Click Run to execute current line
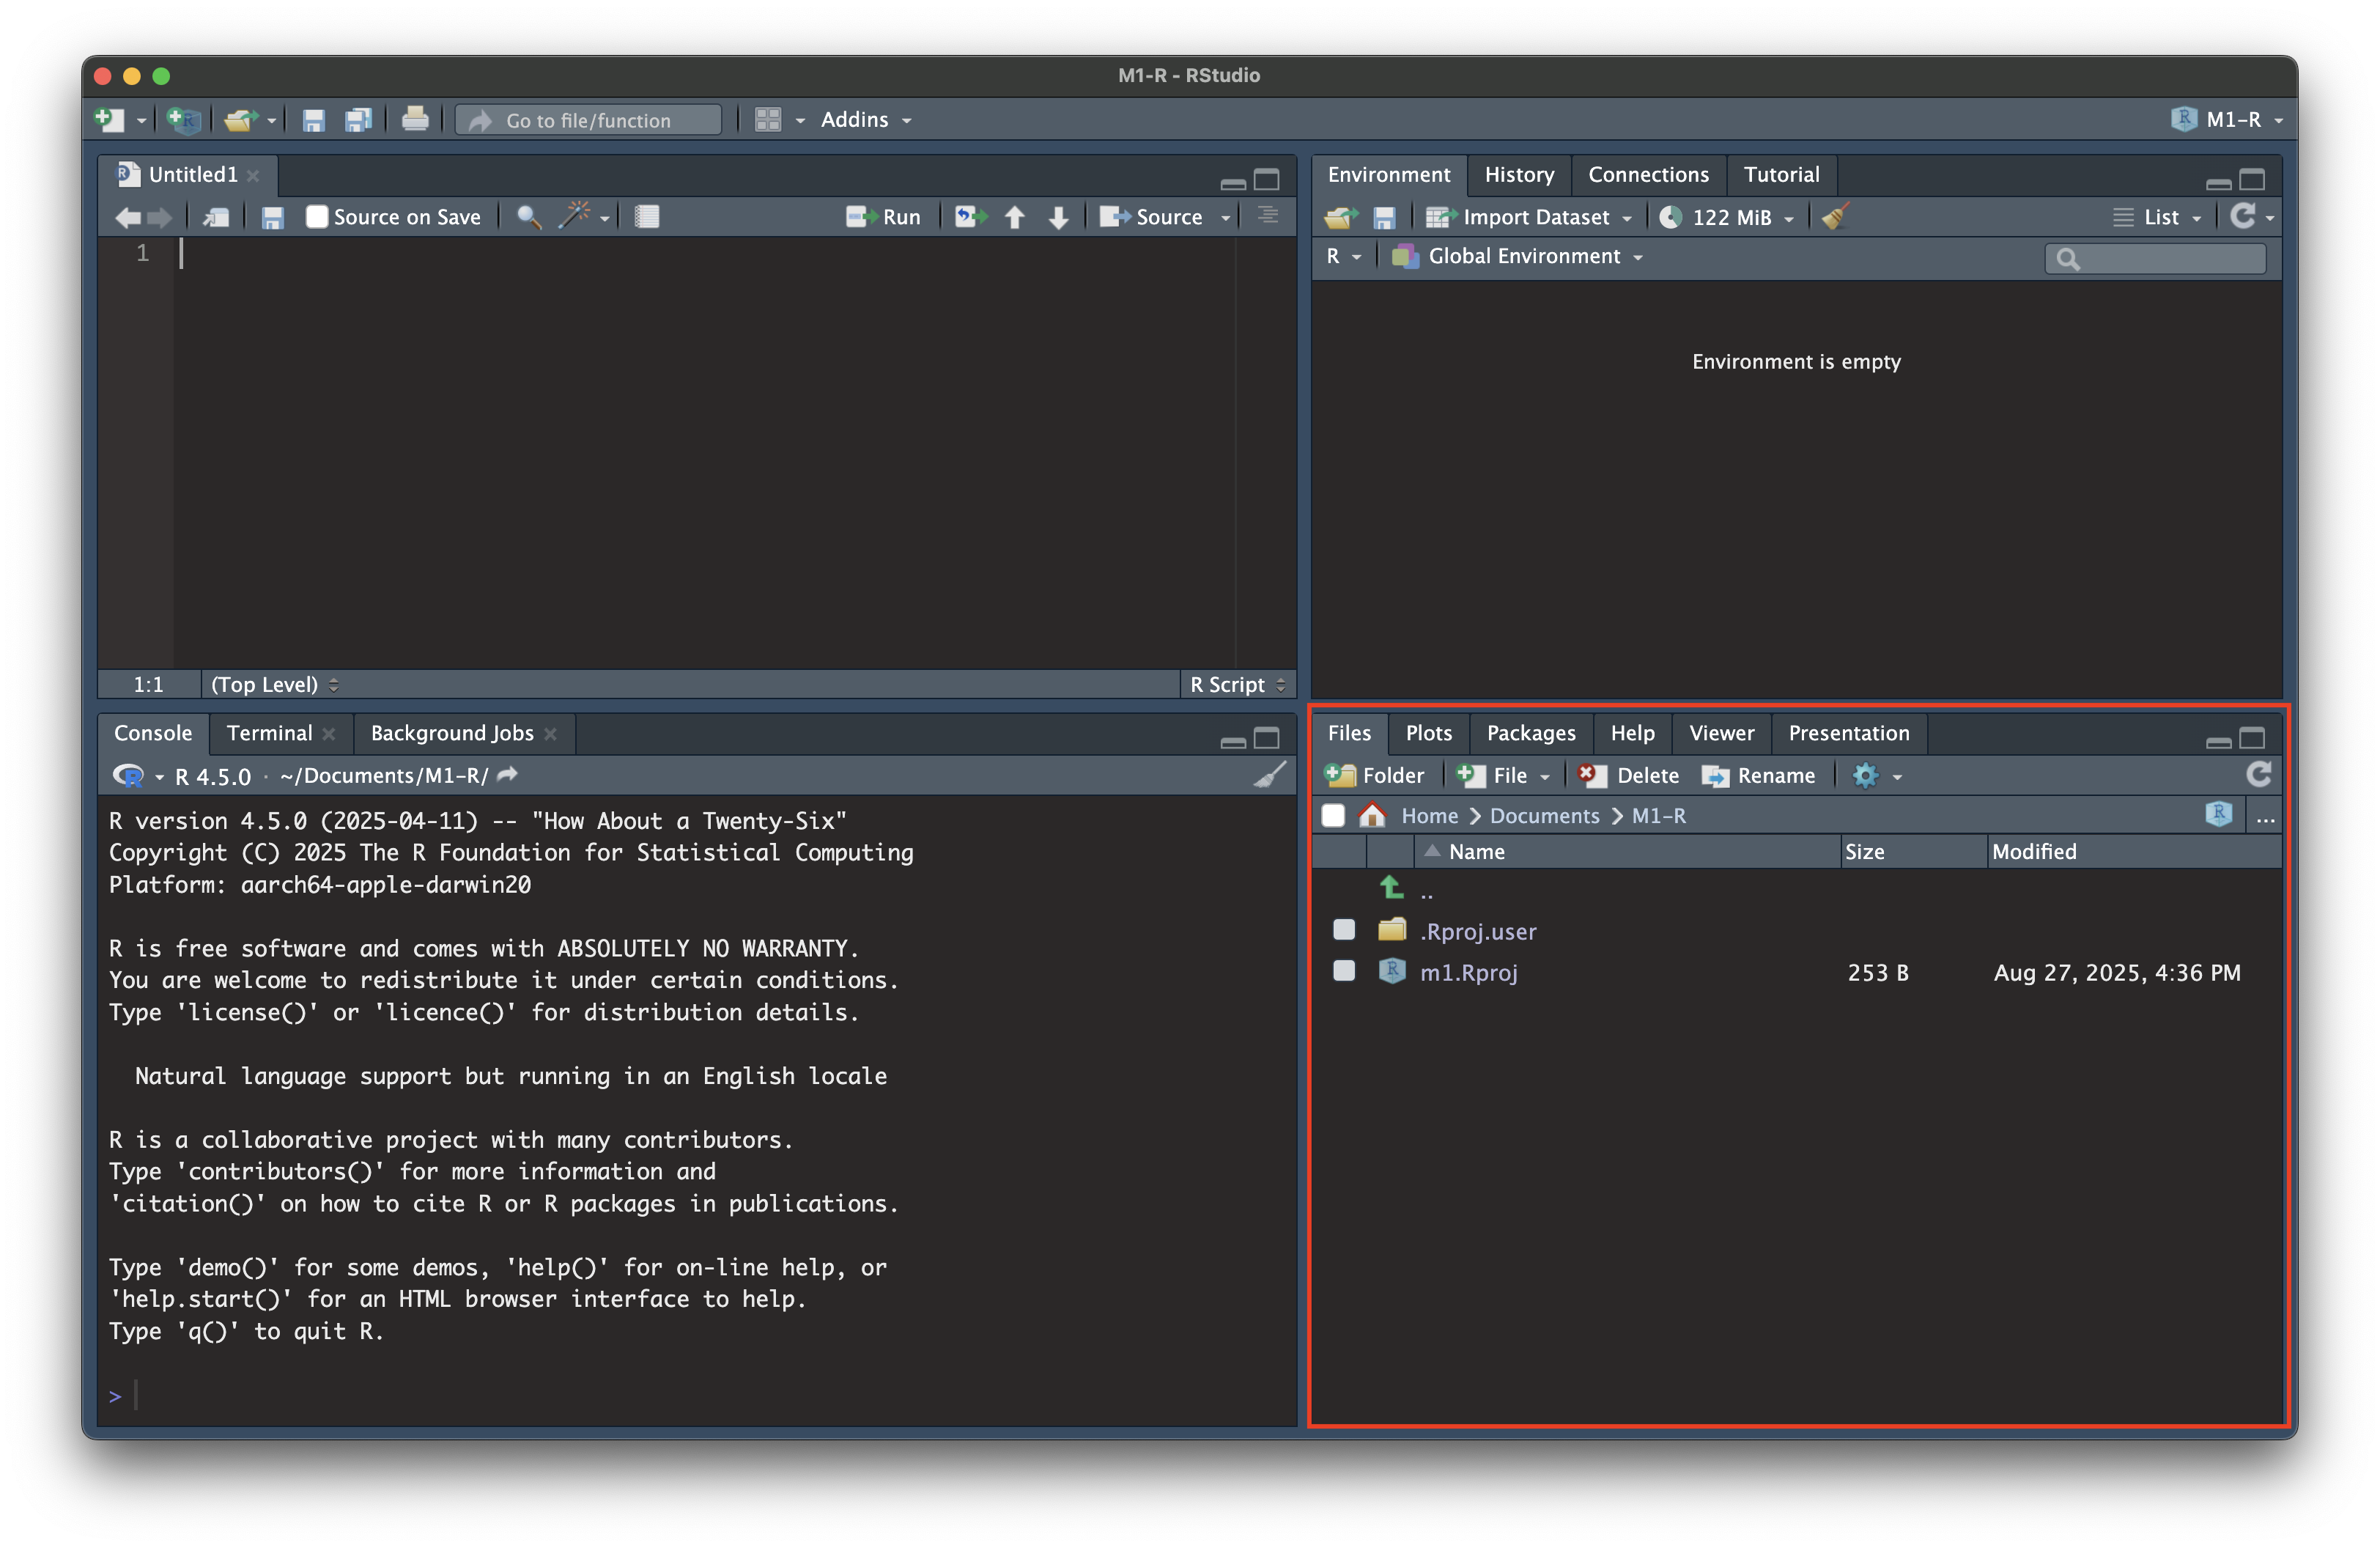Image resolution: width=2380 pixels, height=1548 pixels. (x=883, y=217)
